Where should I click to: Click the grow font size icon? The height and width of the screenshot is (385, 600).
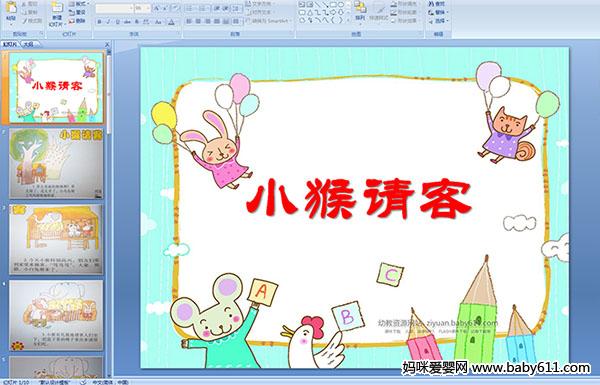tap(157, 8)
